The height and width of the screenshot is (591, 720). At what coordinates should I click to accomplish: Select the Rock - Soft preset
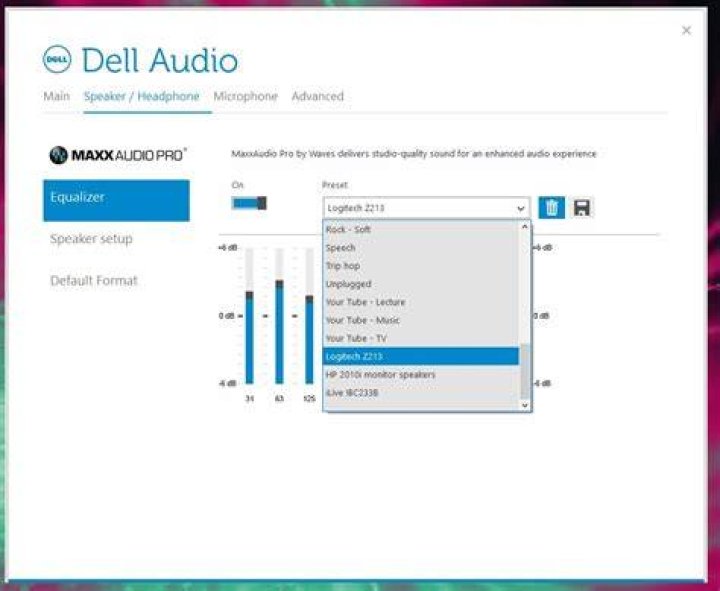[x=422, y=229]
